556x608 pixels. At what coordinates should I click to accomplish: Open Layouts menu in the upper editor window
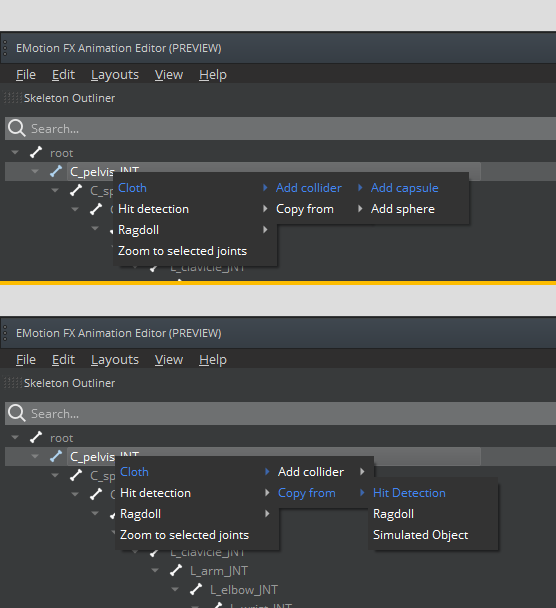(x=115, y=74)
